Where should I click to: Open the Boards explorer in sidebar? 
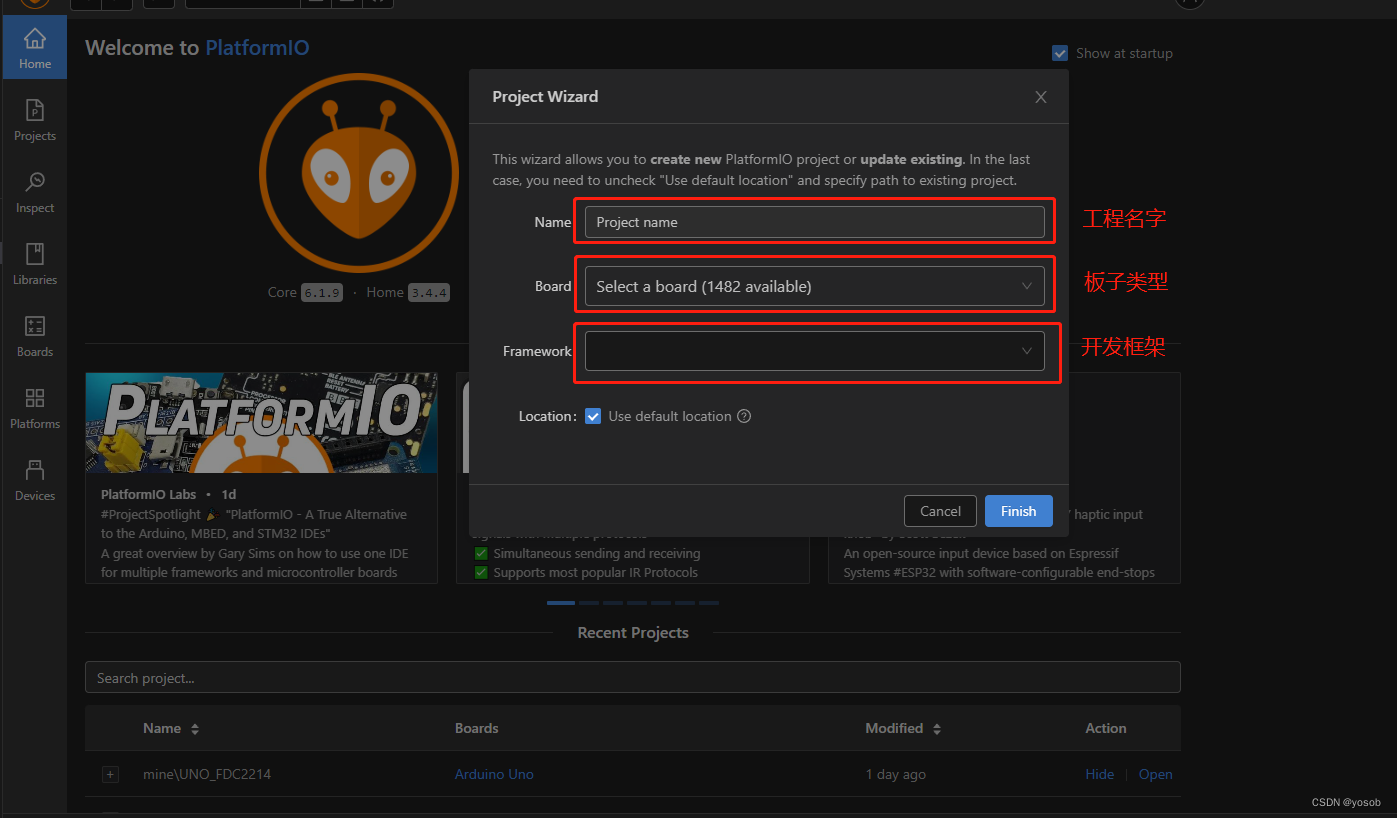(x=34, y=336)
